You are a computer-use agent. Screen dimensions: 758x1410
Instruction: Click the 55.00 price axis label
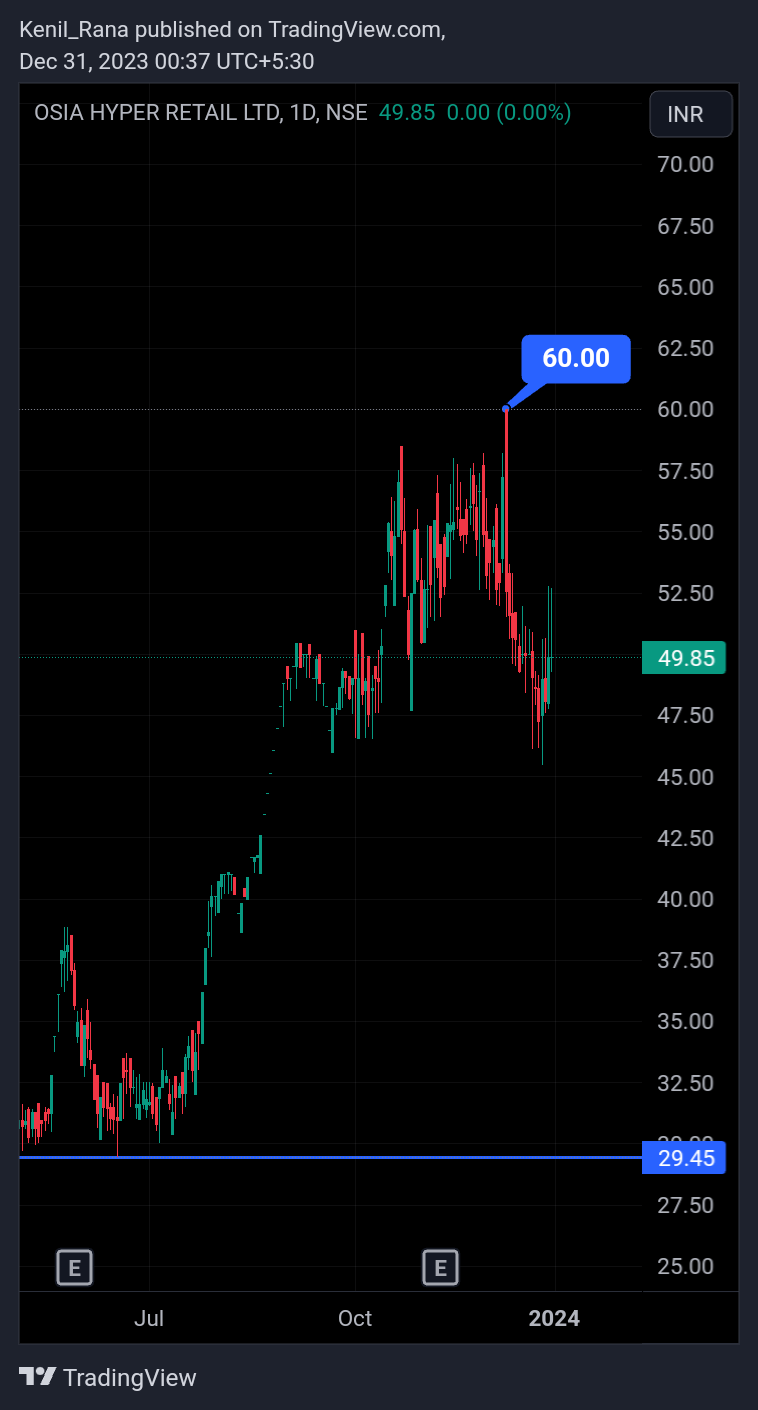tap(685, 532)
